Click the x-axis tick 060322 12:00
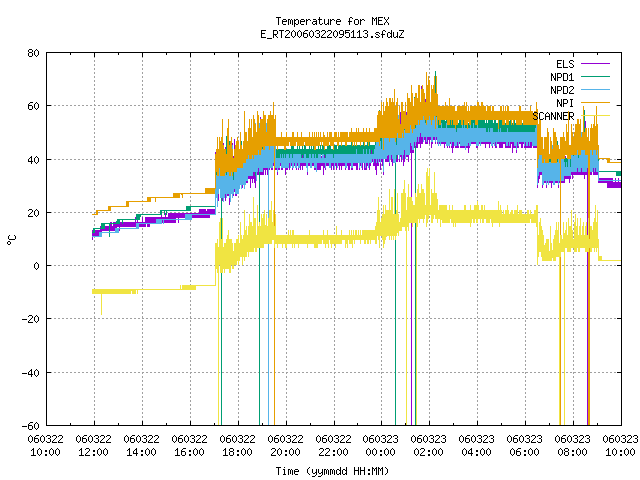 click(x=94, y=445)
